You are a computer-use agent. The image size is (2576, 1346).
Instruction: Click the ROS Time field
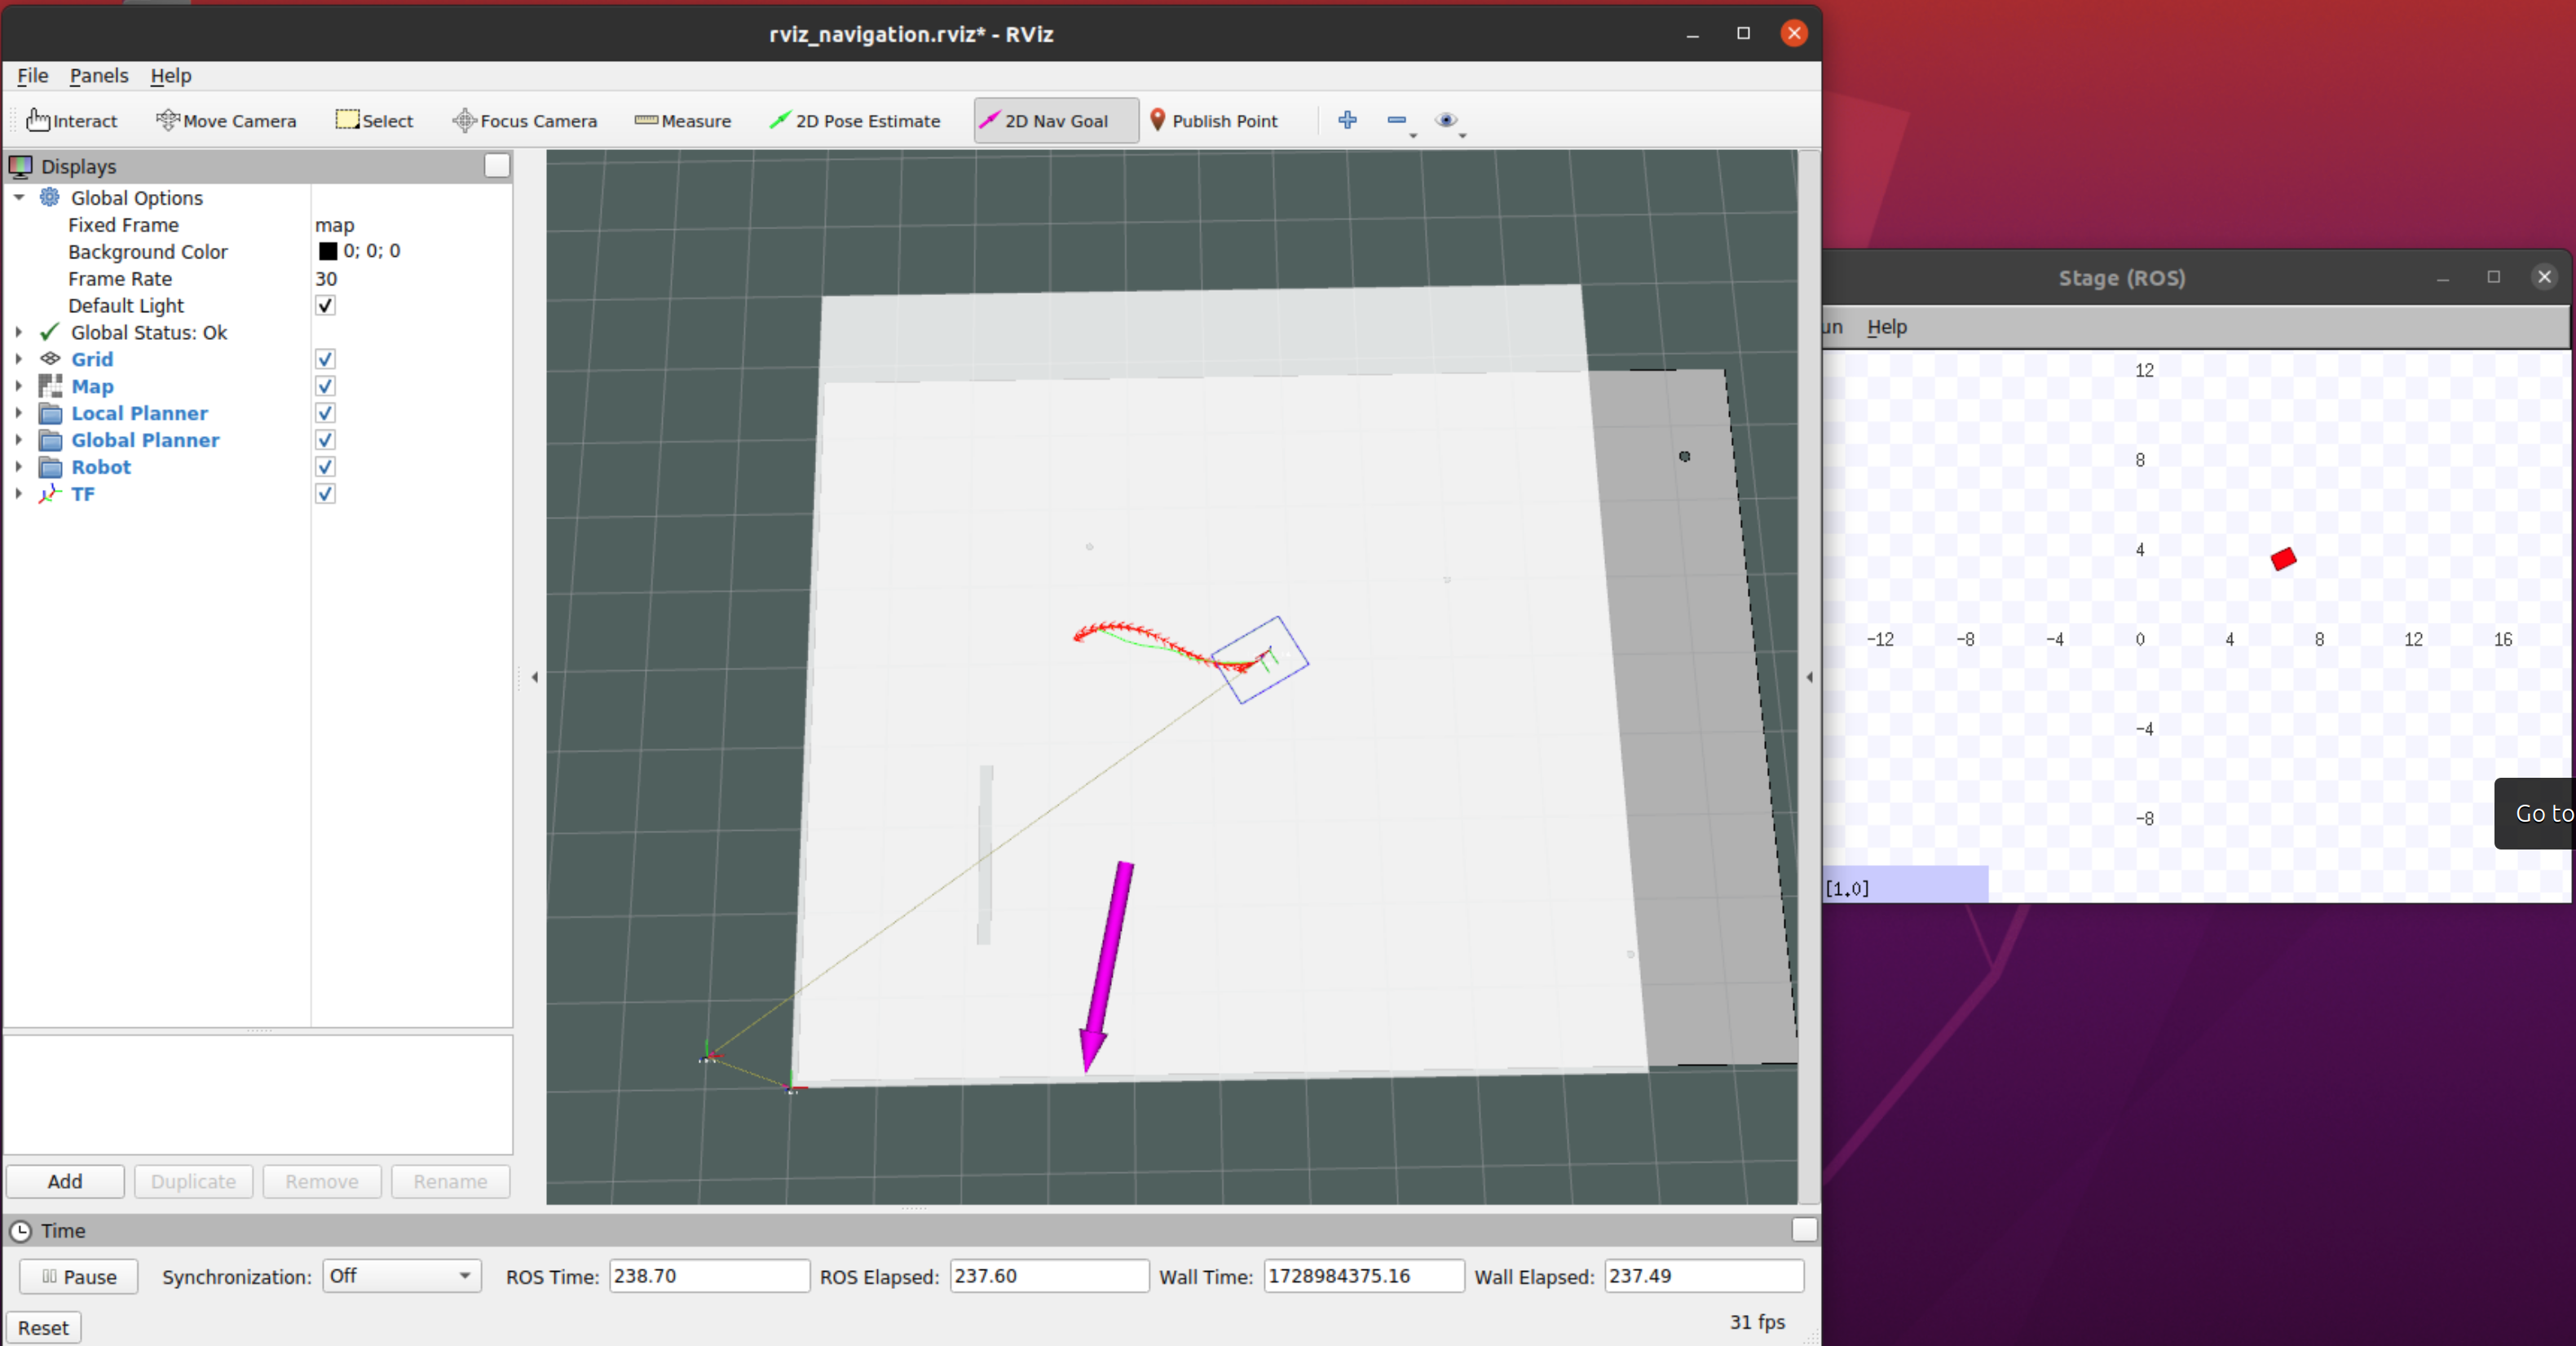[709, 1276]
